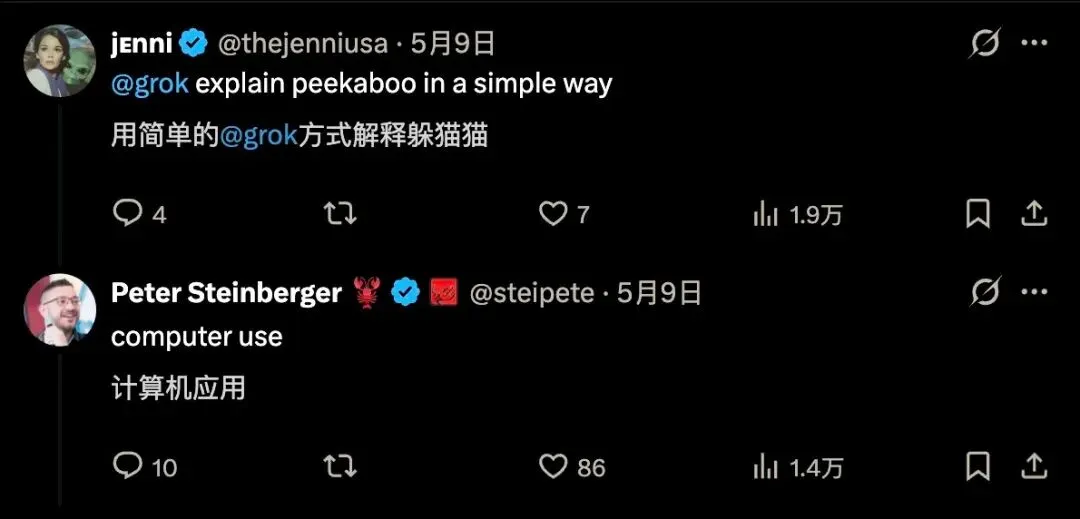Bookmark Peter Steinberger's tweet
1080x519 pixels.
coord(978,466)
